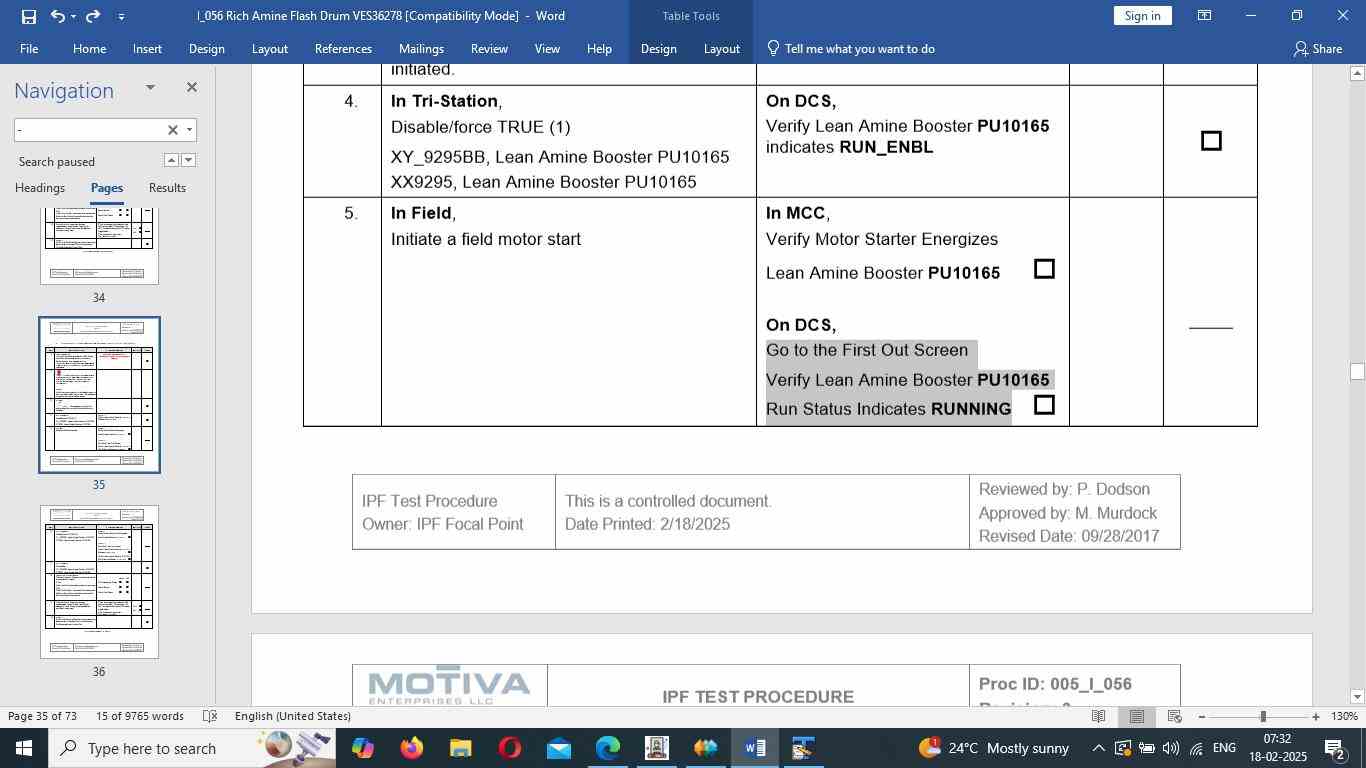Switch to Results in Navigation pane

[x=167, y=188]
